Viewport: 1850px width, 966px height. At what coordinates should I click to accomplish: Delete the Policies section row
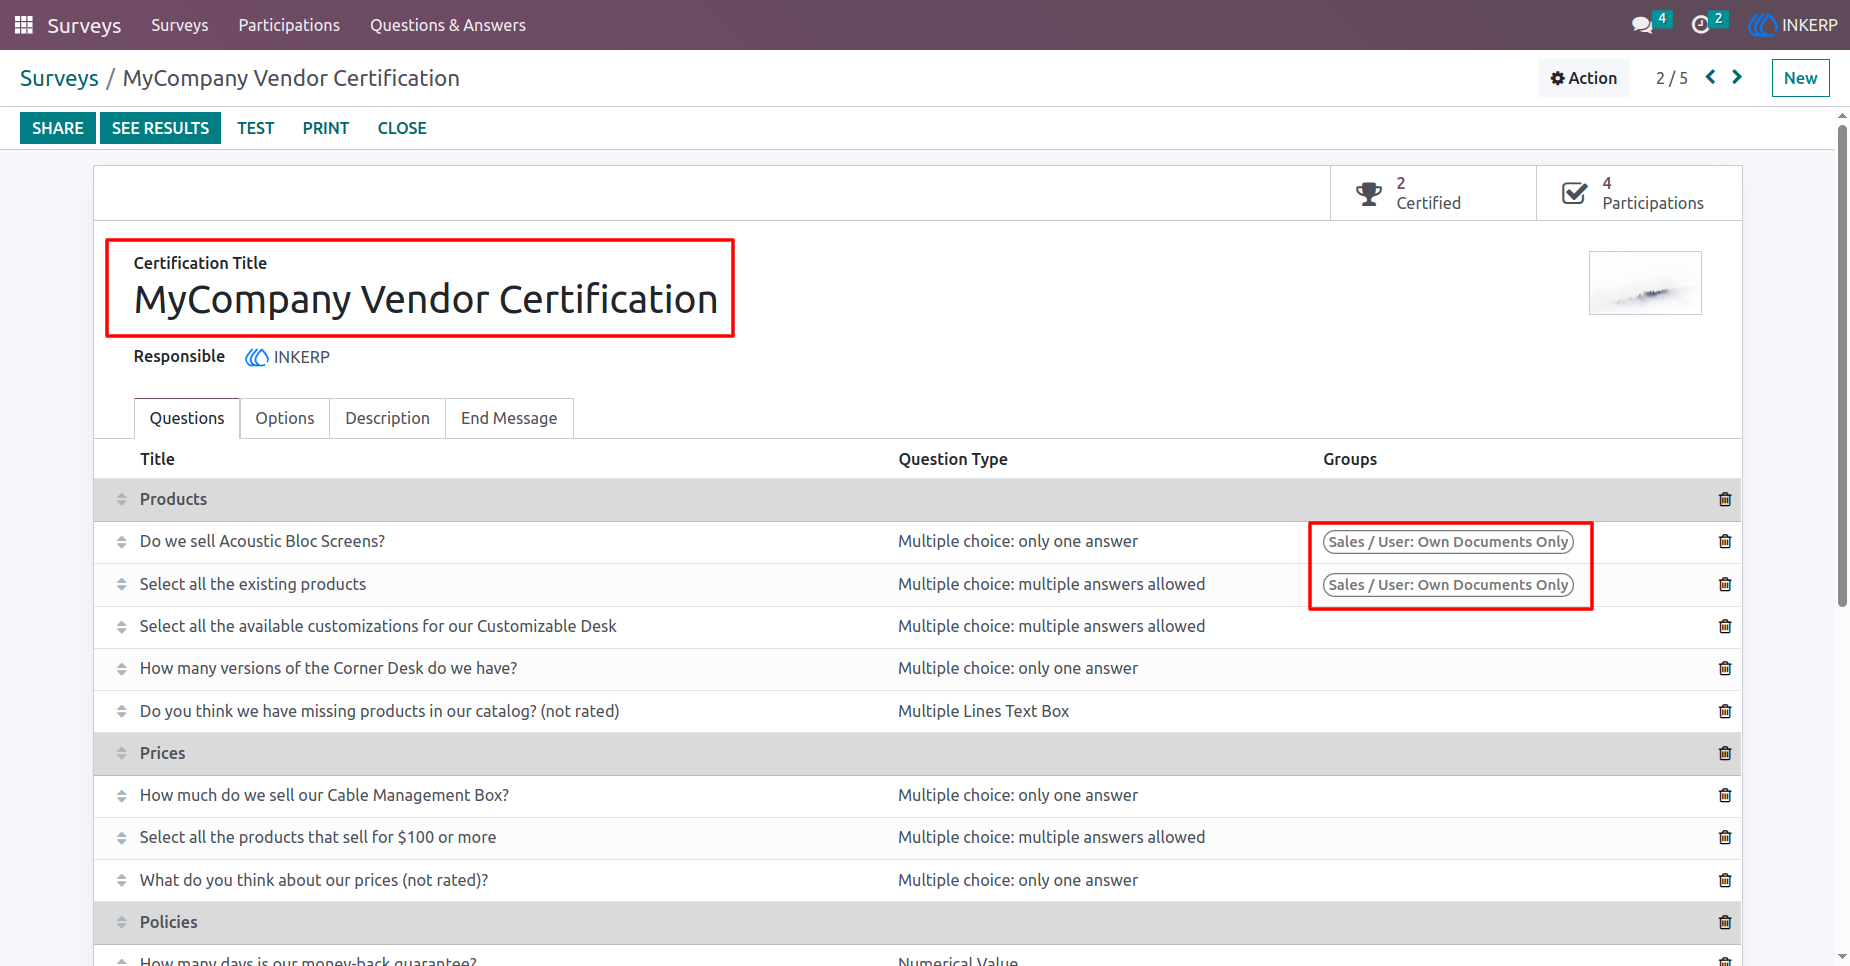[1725, 922]
